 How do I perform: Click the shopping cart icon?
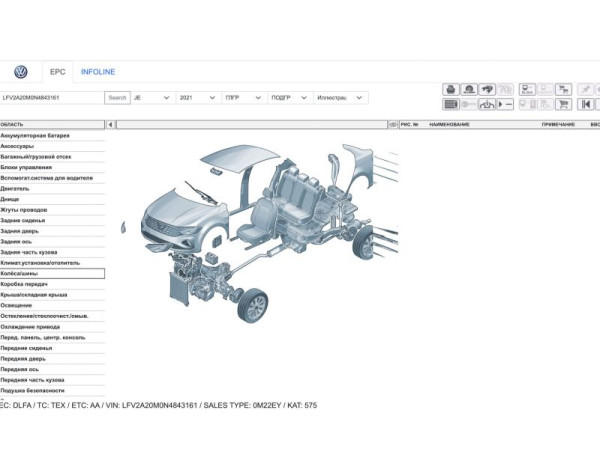tap(563, 104)
